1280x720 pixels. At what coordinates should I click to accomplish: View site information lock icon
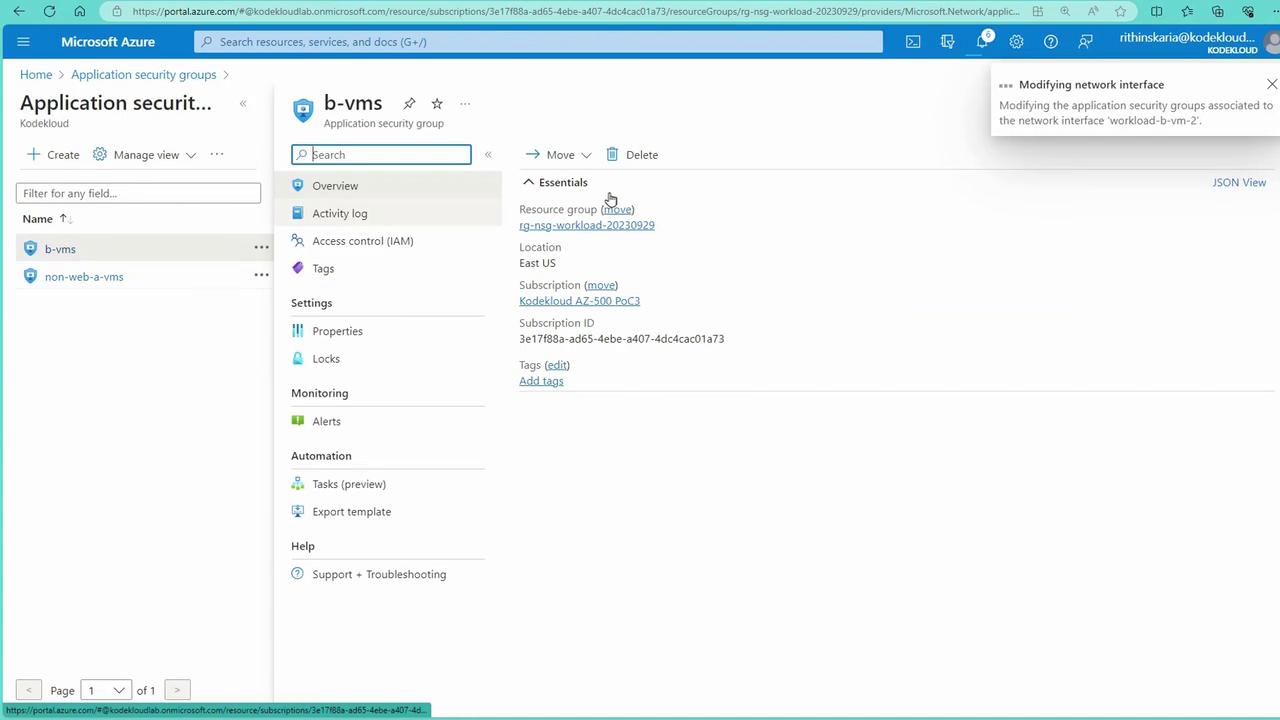click(x=117, y=12)
